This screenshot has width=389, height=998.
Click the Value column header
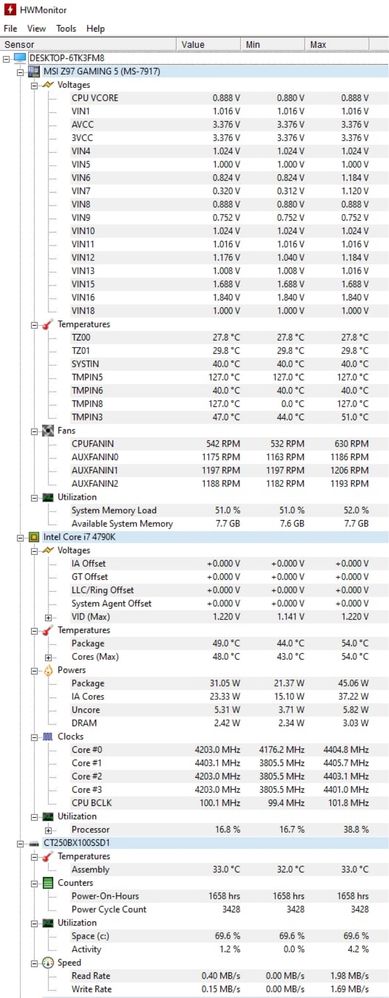coord(208,45)
